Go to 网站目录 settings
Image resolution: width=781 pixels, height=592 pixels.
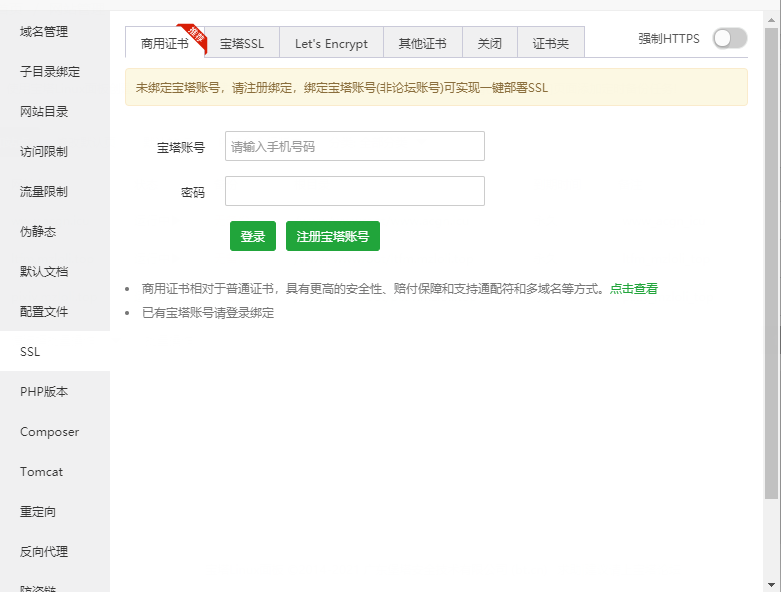click(55, 112)
